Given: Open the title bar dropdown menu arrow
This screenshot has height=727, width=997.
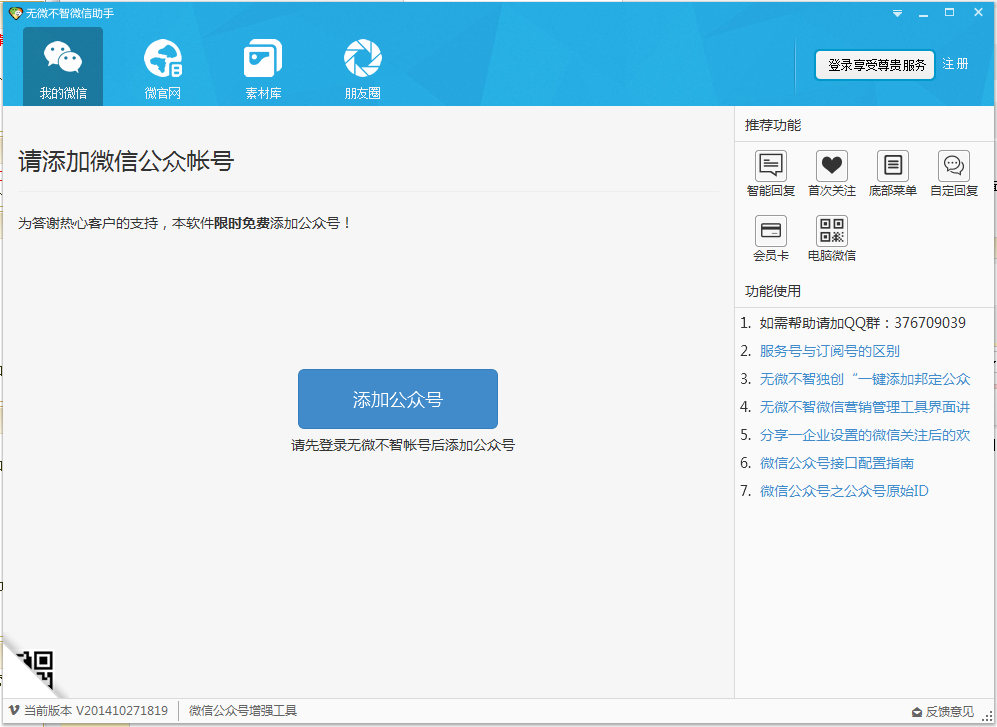Looking at the screenshot, I should [897, 13].
